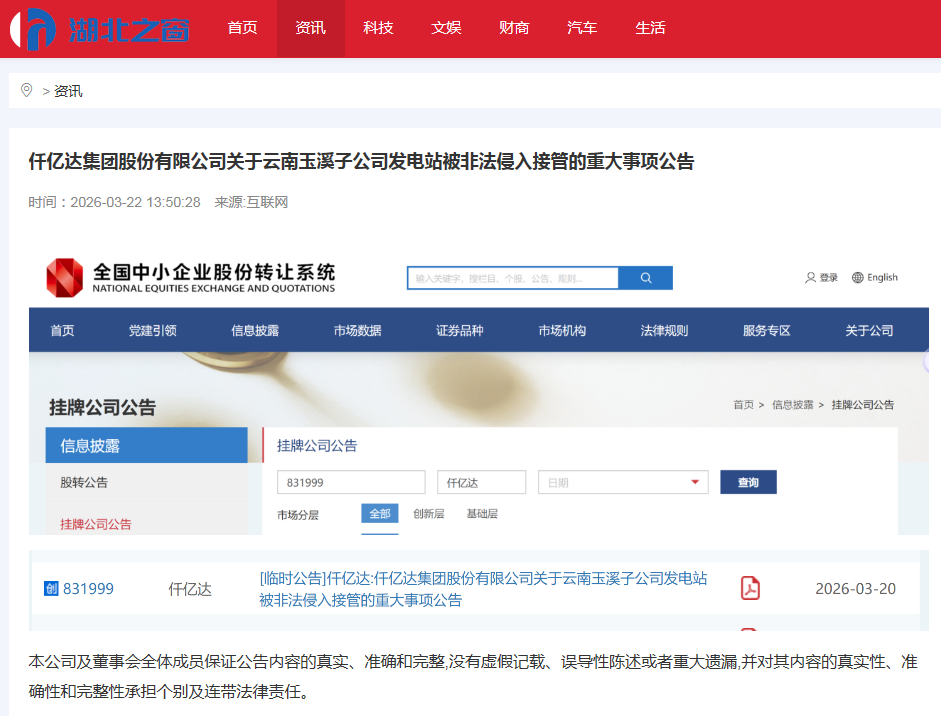Go to 首页 in the red top navigation
The height and width of the screenshot is (716, 941).
coord(242,28)
